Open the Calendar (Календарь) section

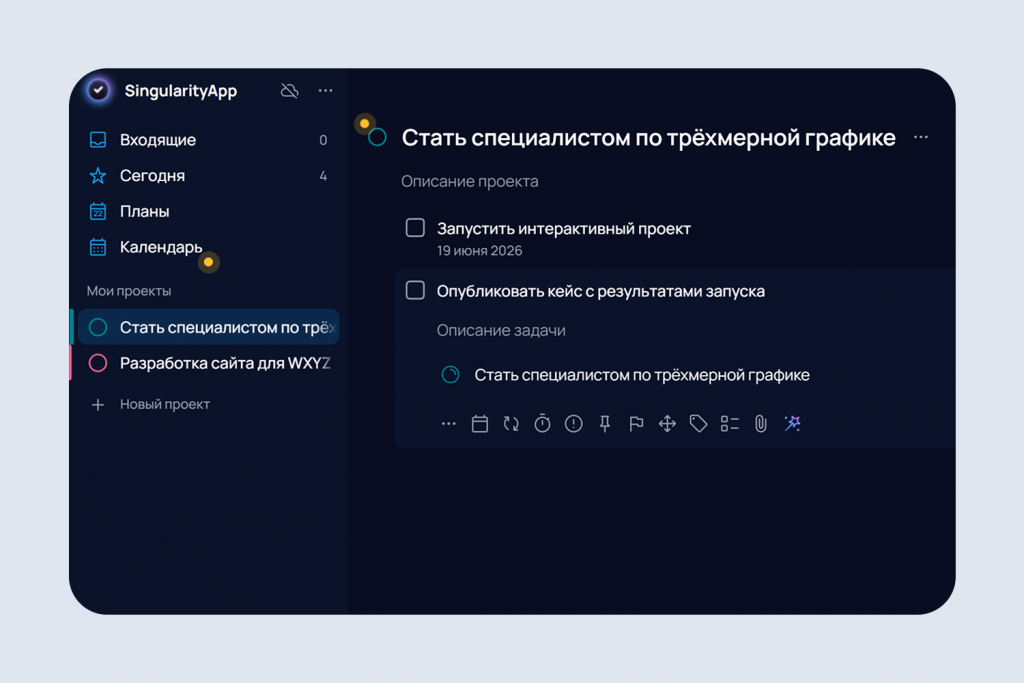pyautogui.click(x=208, y=247)
